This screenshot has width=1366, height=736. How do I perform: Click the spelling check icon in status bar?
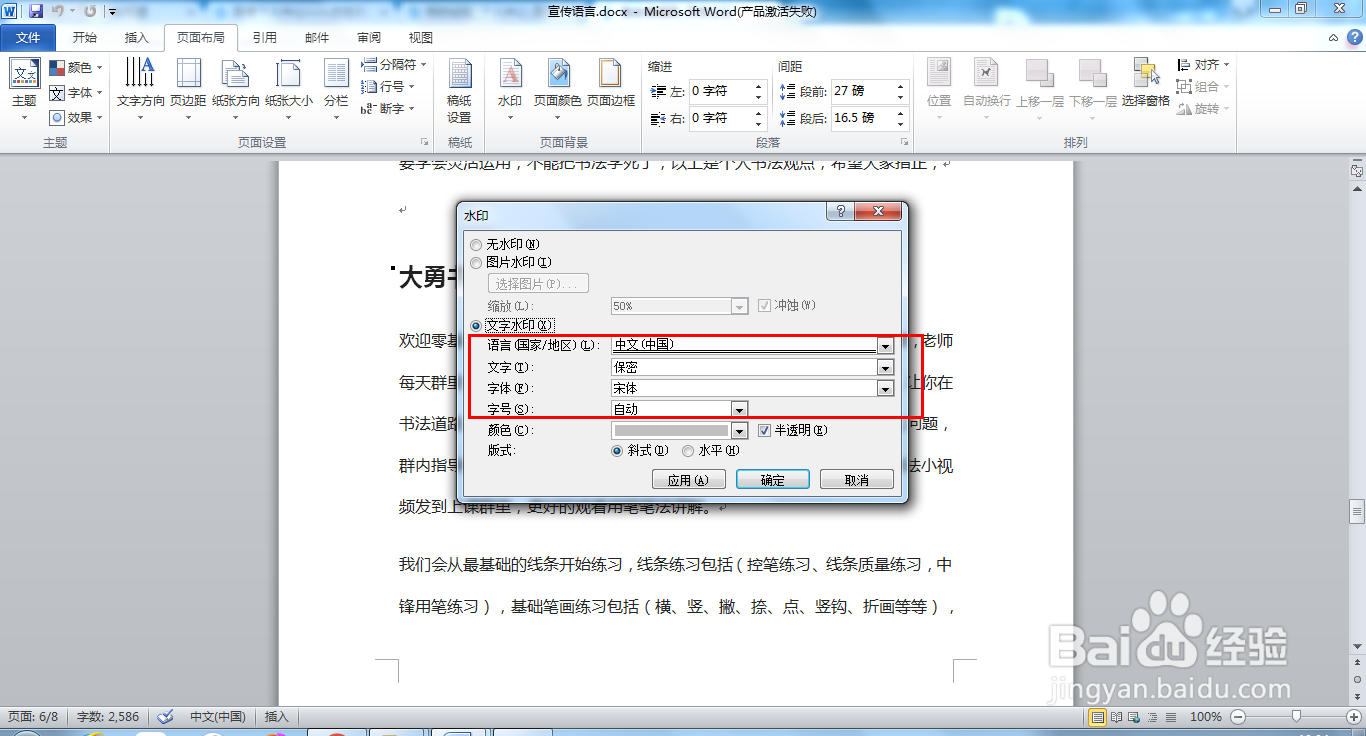(x=165, y=716)
